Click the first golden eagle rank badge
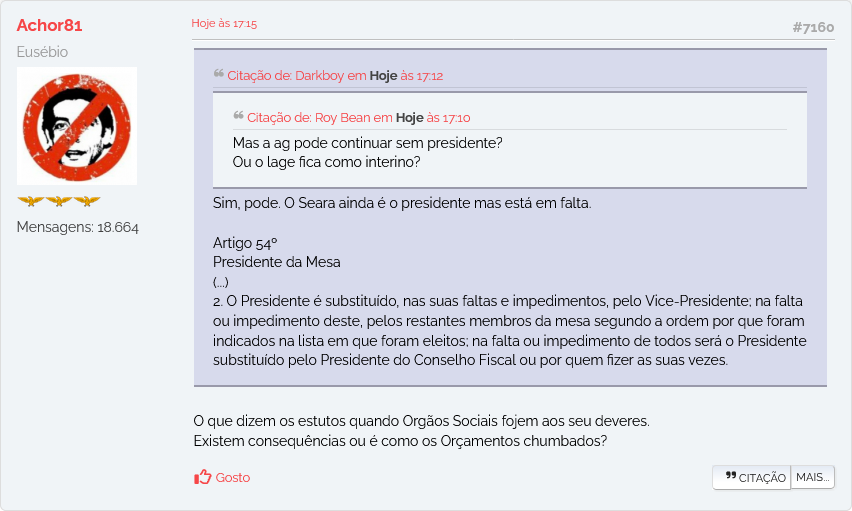Viewport: 852px width, 511px height. 30,201
